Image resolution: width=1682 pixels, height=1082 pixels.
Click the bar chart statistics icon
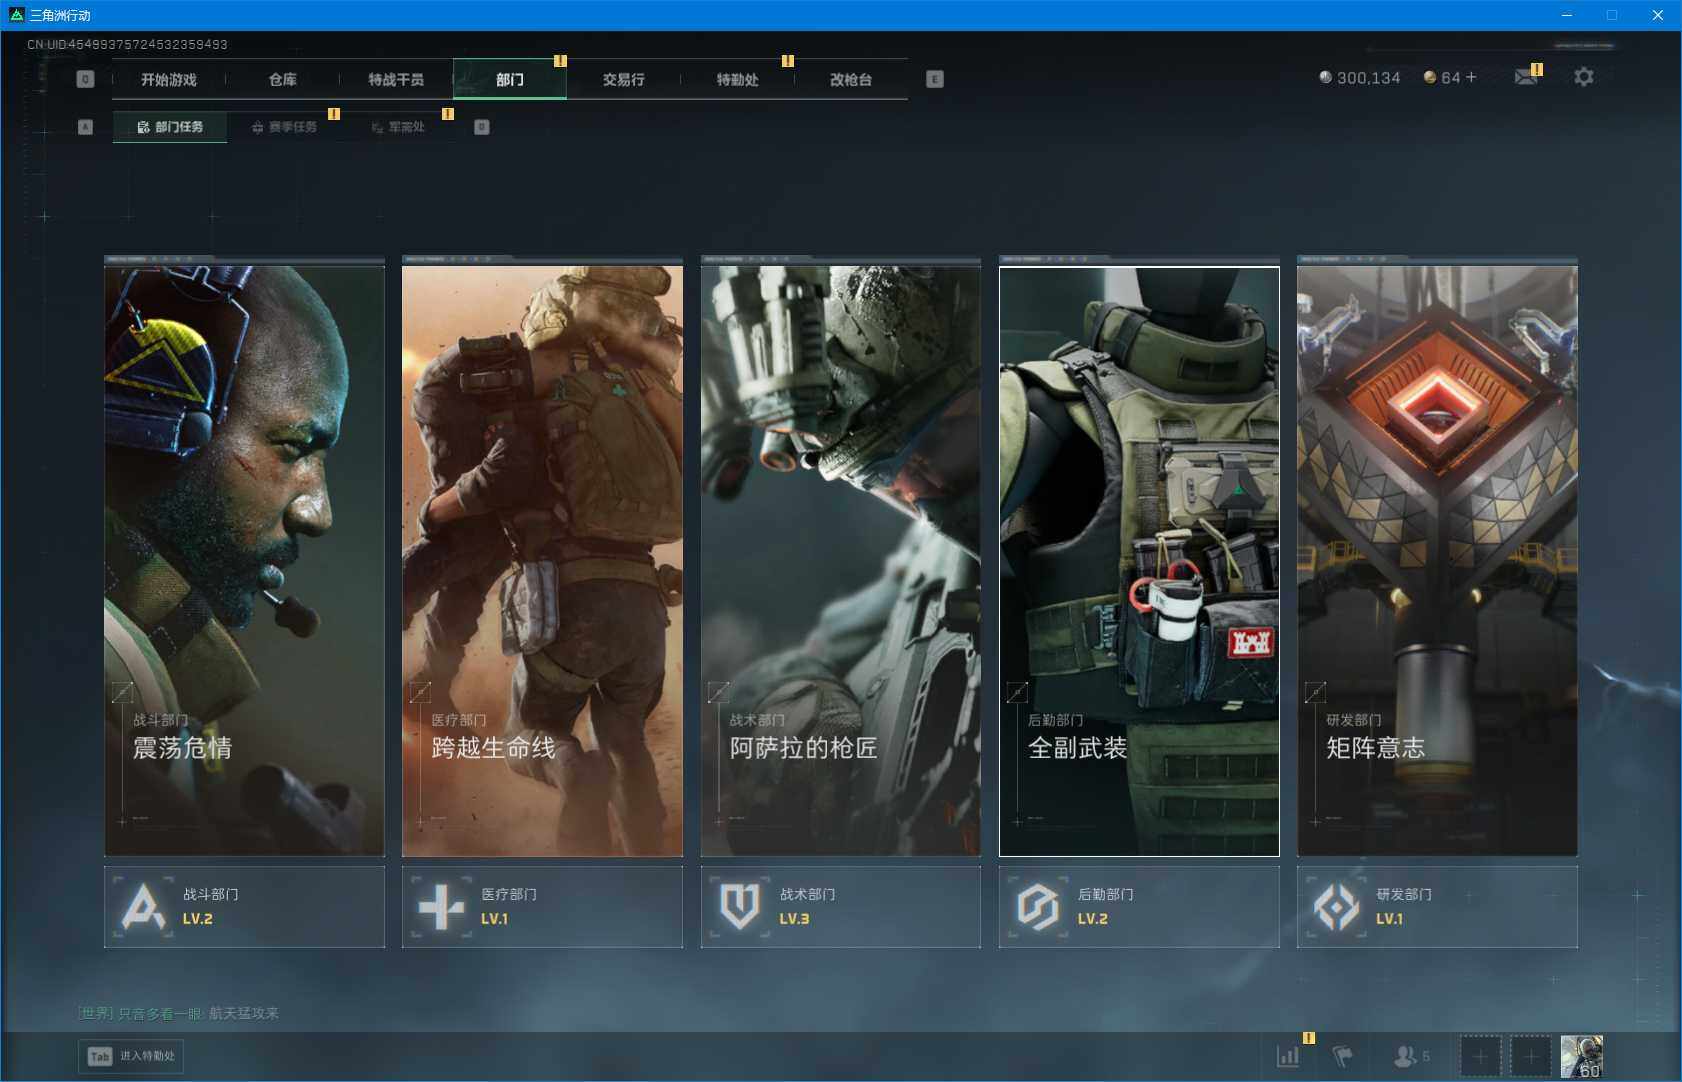1288,1056
